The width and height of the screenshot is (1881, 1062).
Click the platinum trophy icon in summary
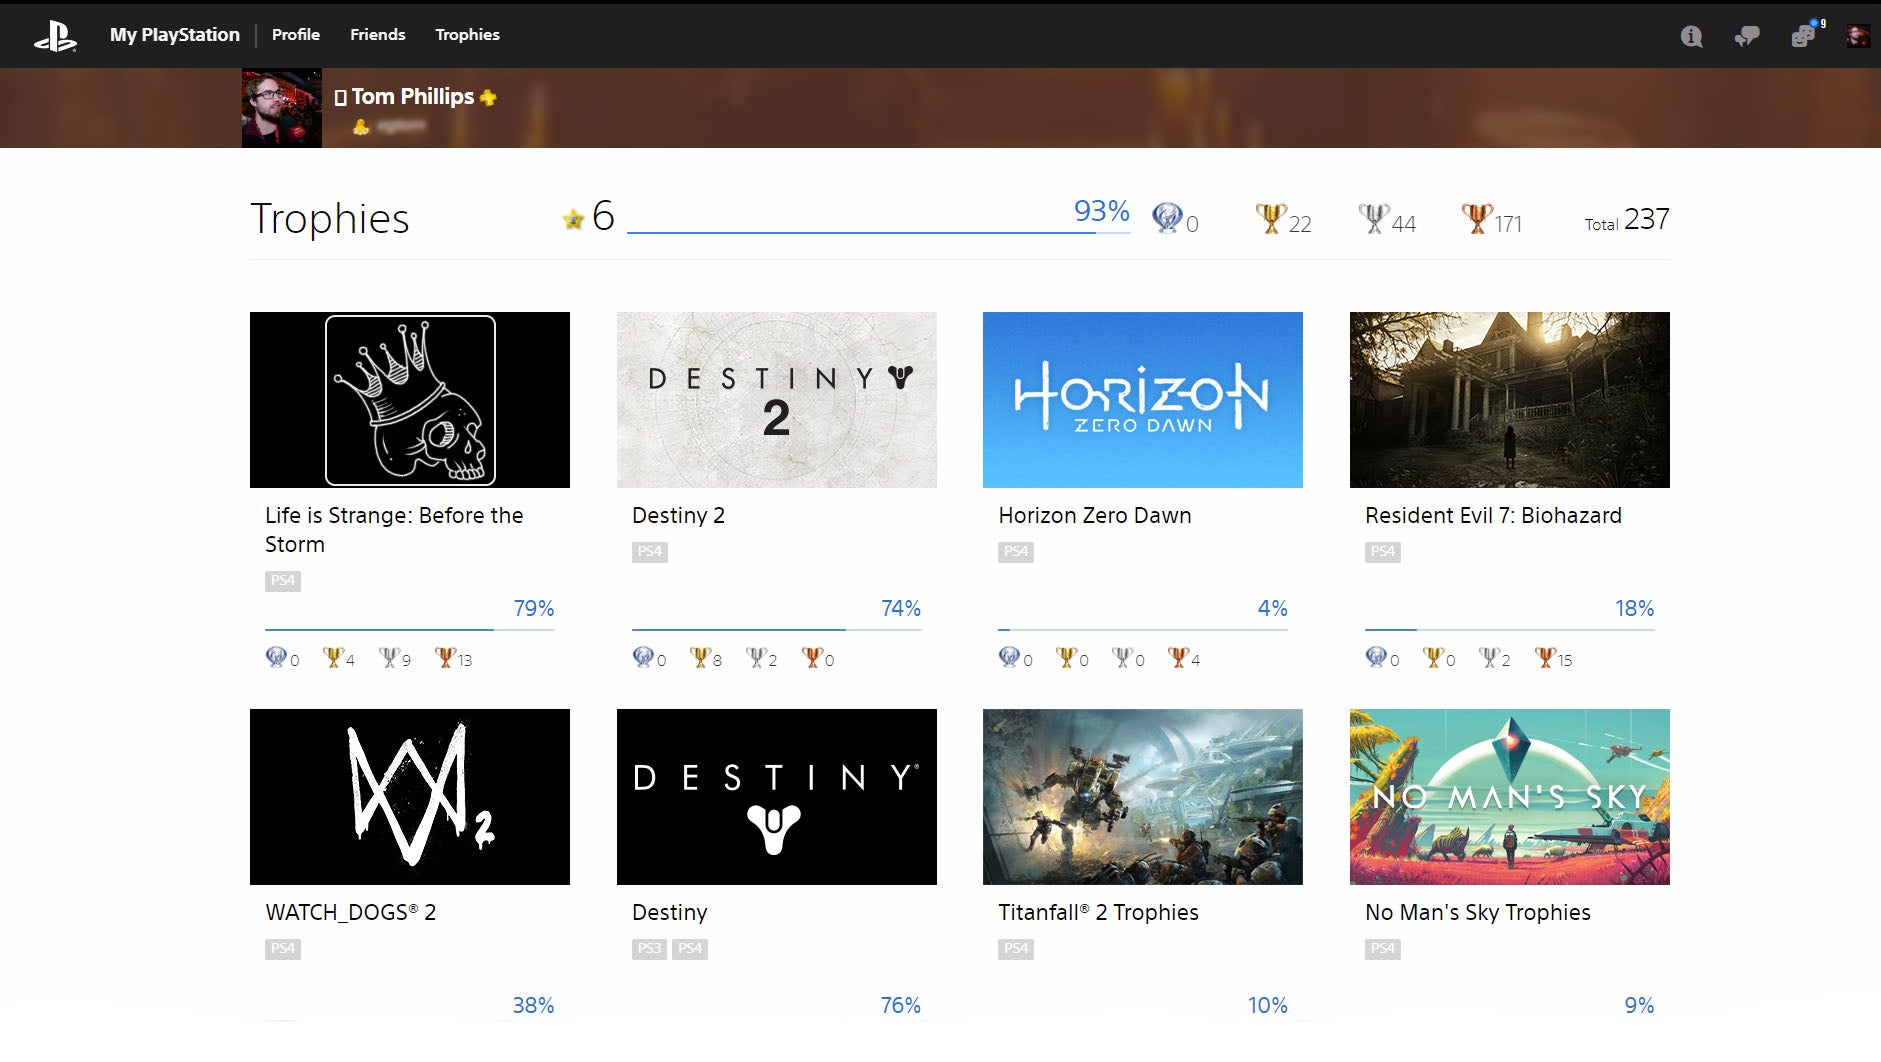coord(1166,218)
